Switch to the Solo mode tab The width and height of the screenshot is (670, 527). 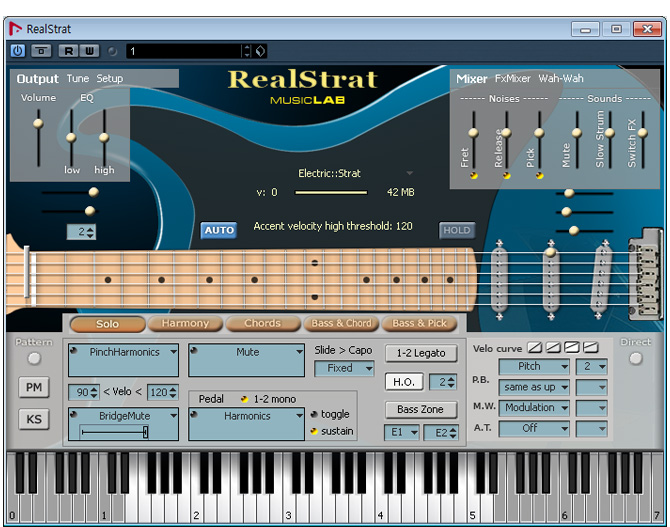(x=107, y=324)
